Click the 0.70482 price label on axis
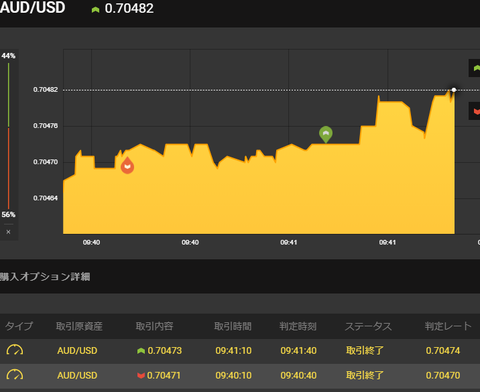Screen dimensions: 480x392 tap(45, 90)
